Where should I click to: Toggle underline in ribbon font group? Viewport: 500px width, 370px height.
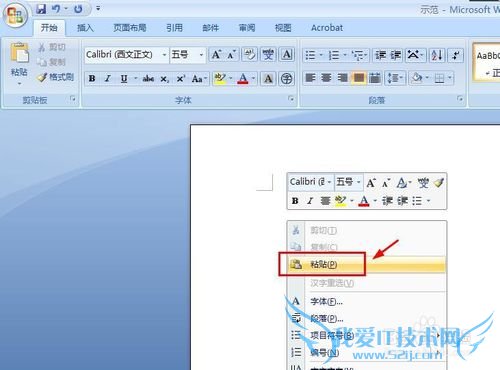point(124,79)
